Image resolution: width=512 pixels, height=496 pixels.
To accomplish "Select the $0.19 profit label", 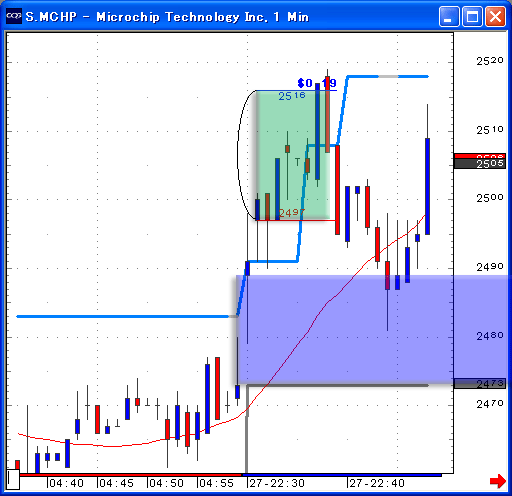I will pos(317,83).
